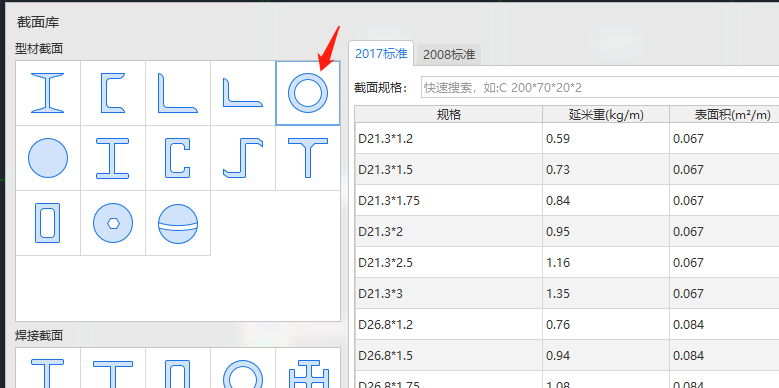Click the 0.067 surface area in D21.3*2.5 row

coord(724,262)
